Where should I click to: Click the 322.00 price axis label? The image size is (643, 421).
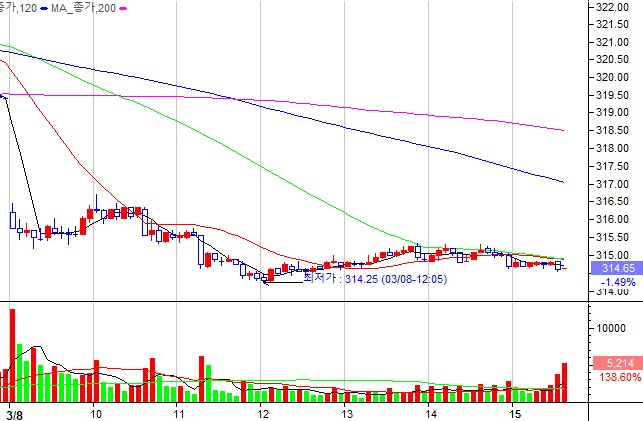coord(612,7)
